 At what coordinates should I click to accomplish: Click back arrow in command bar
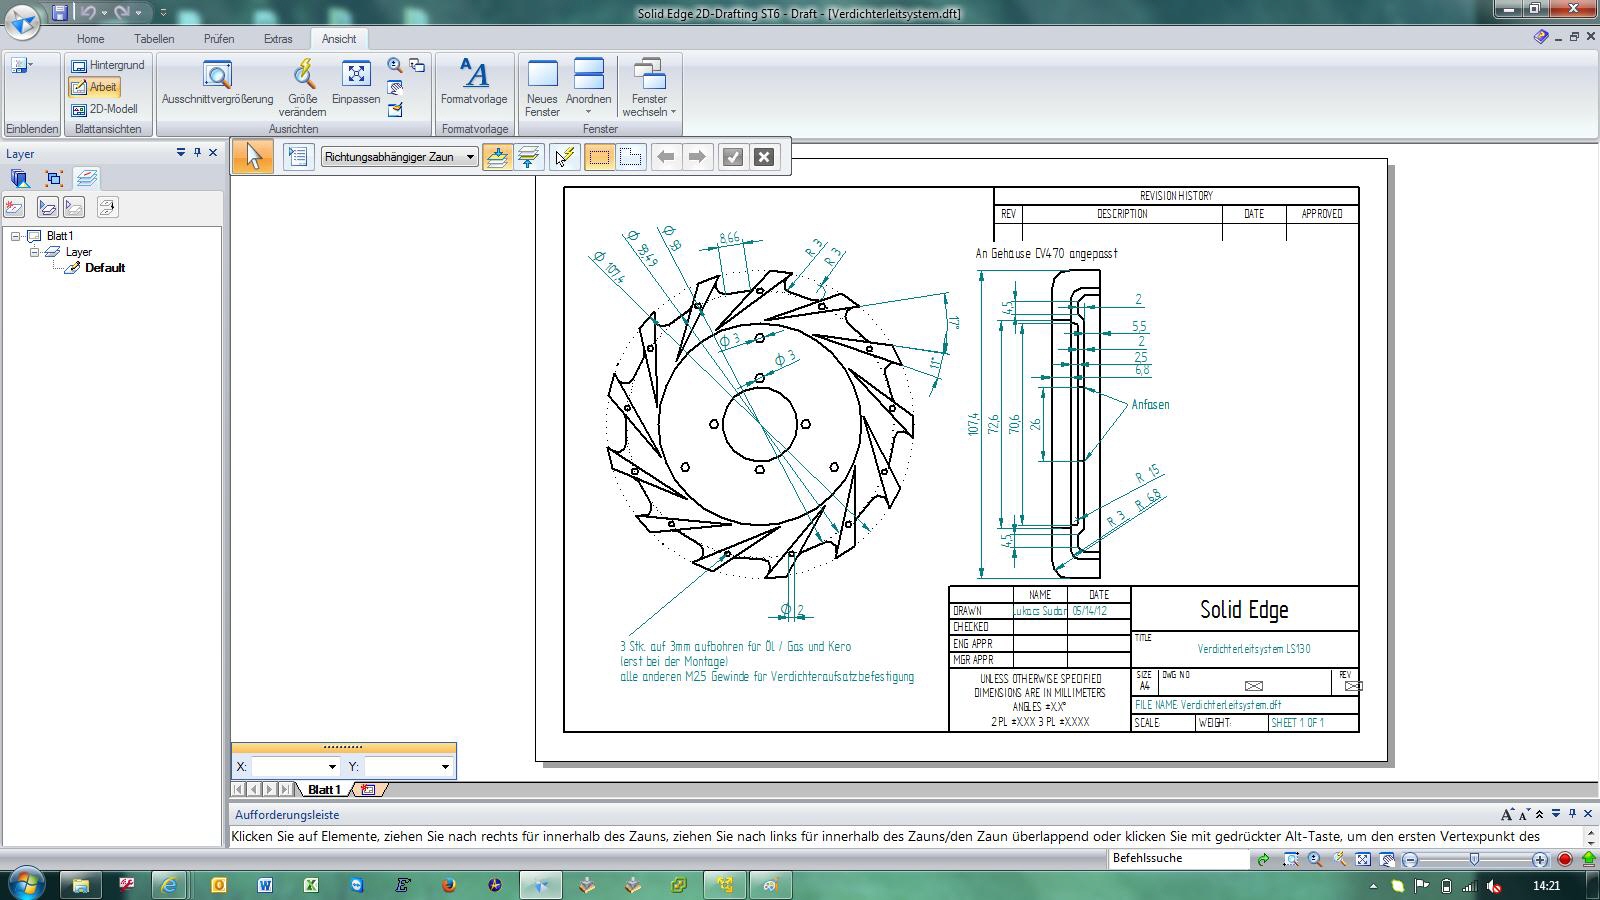666,156
